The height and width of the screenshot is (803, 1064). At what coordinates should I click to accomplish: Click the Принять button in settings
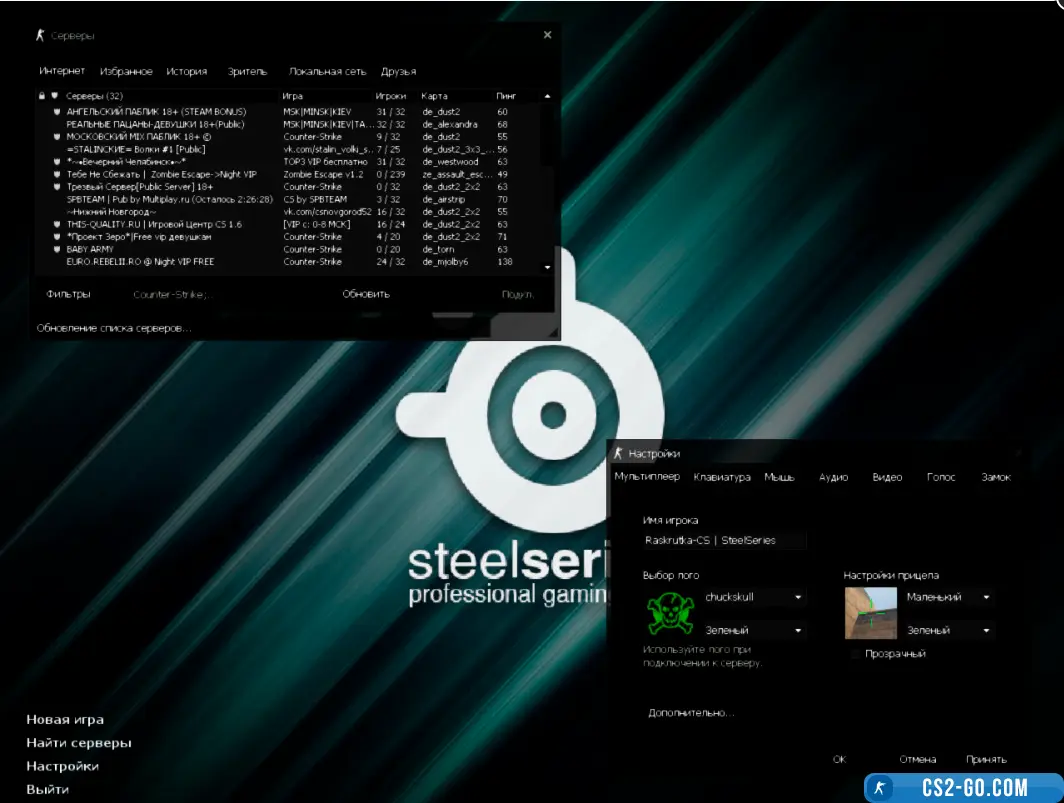click(986, 759)
